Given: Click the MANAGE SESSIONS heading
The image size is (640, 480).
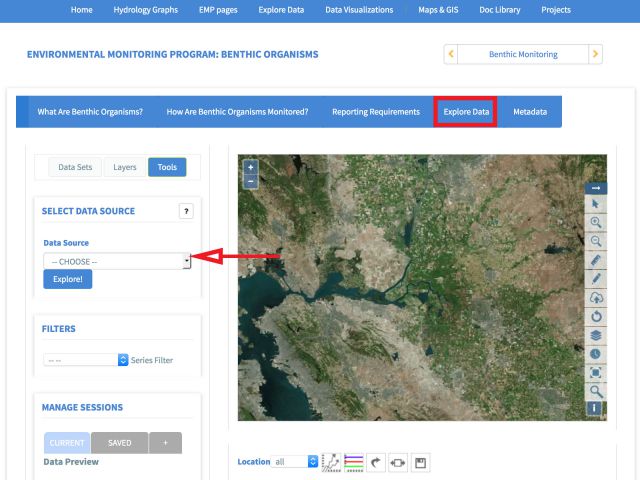Looking at the screenshot, I should (82, 407).
